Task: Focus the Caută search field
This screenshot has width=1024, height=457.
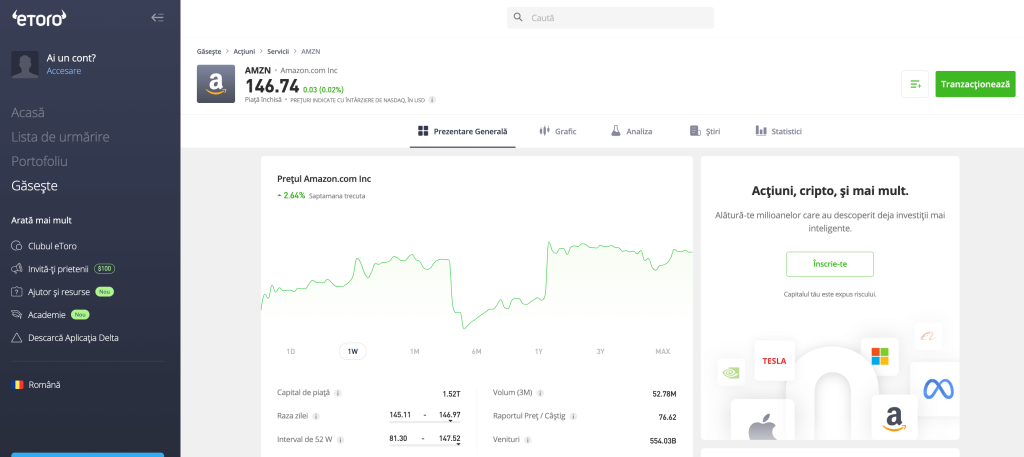Action: [x=610, y=18]
